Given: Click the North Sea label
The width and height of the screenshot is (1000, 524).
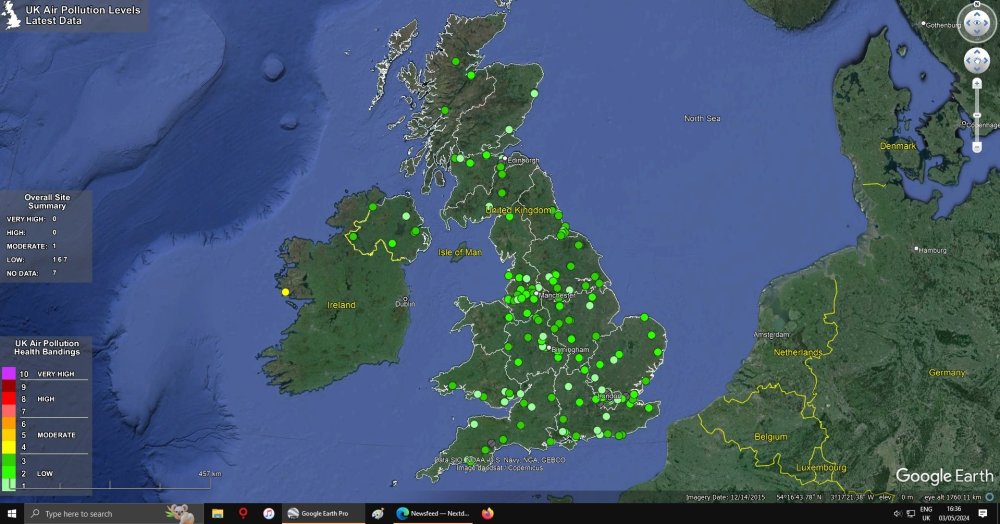Looking at the screenshot, I should tap(702, 119).
